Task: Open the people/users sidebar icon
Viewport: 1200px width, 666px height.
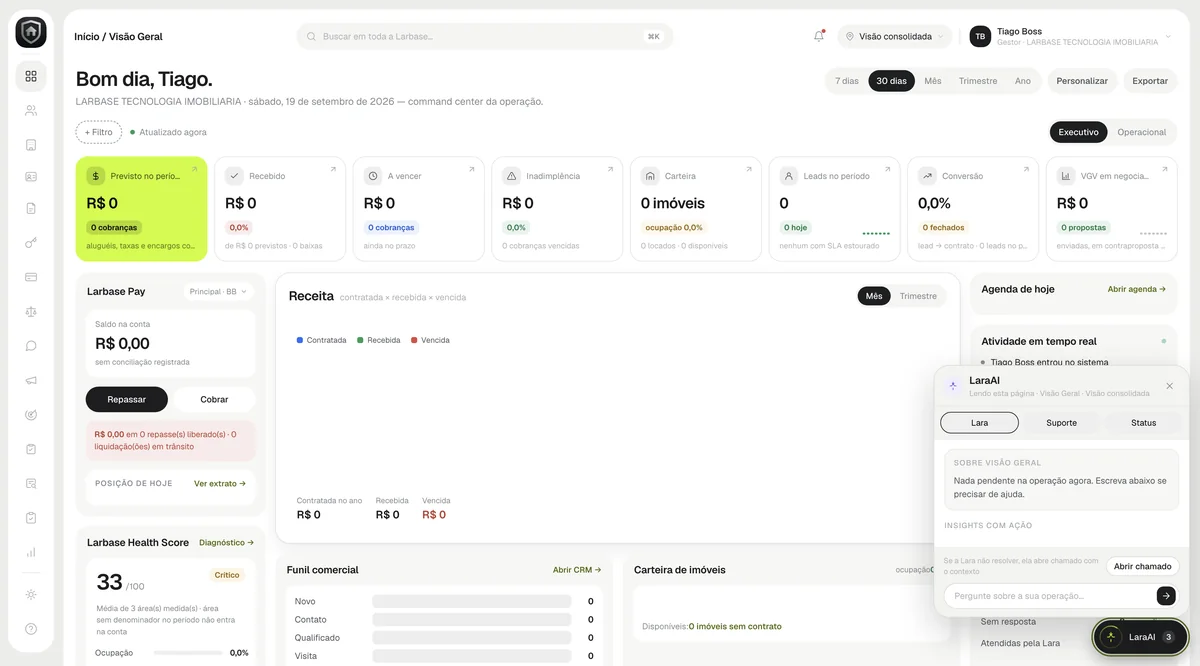Action: pos(31,111)
